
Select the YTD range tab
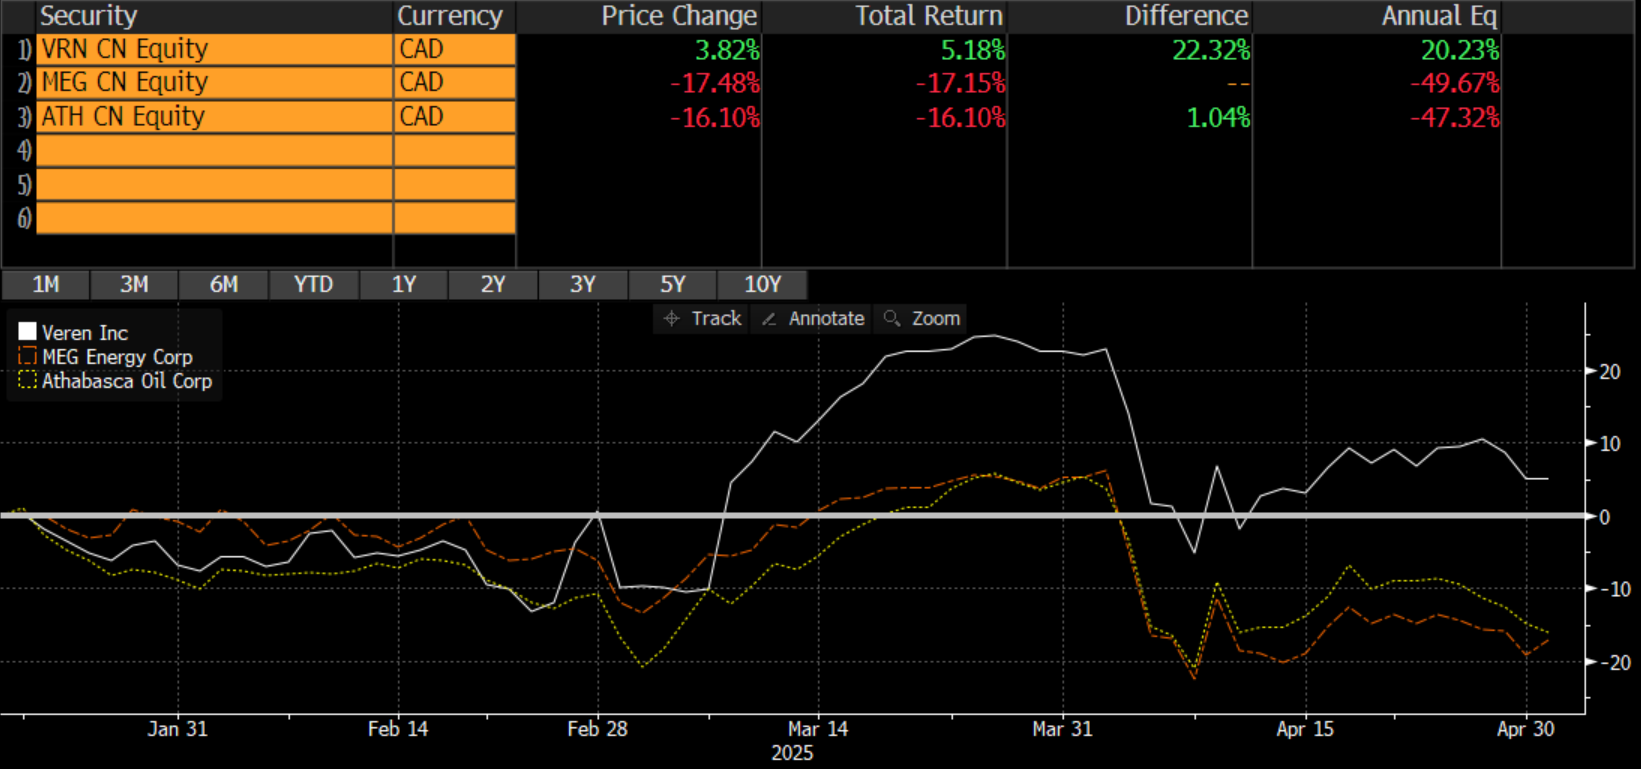pos(313,285)
